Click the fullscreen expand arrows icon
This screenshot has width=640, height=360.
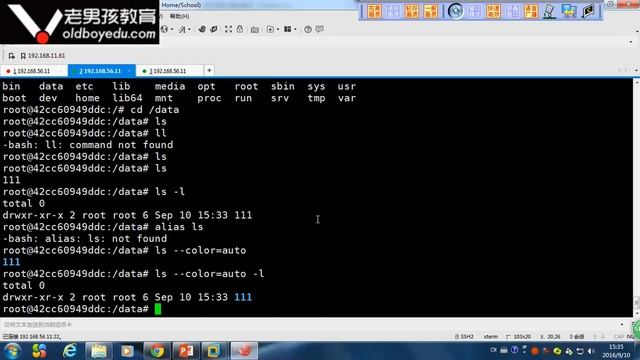[x=228, y=29]
